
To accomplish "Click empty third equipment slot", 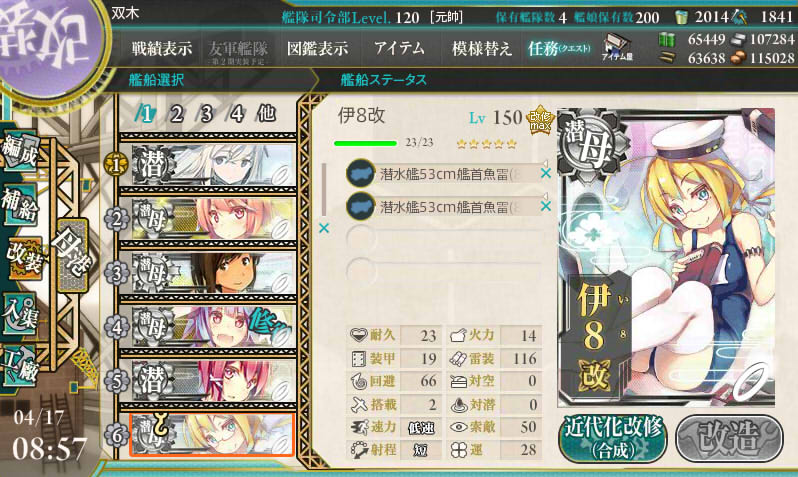I will pos(443,238).
